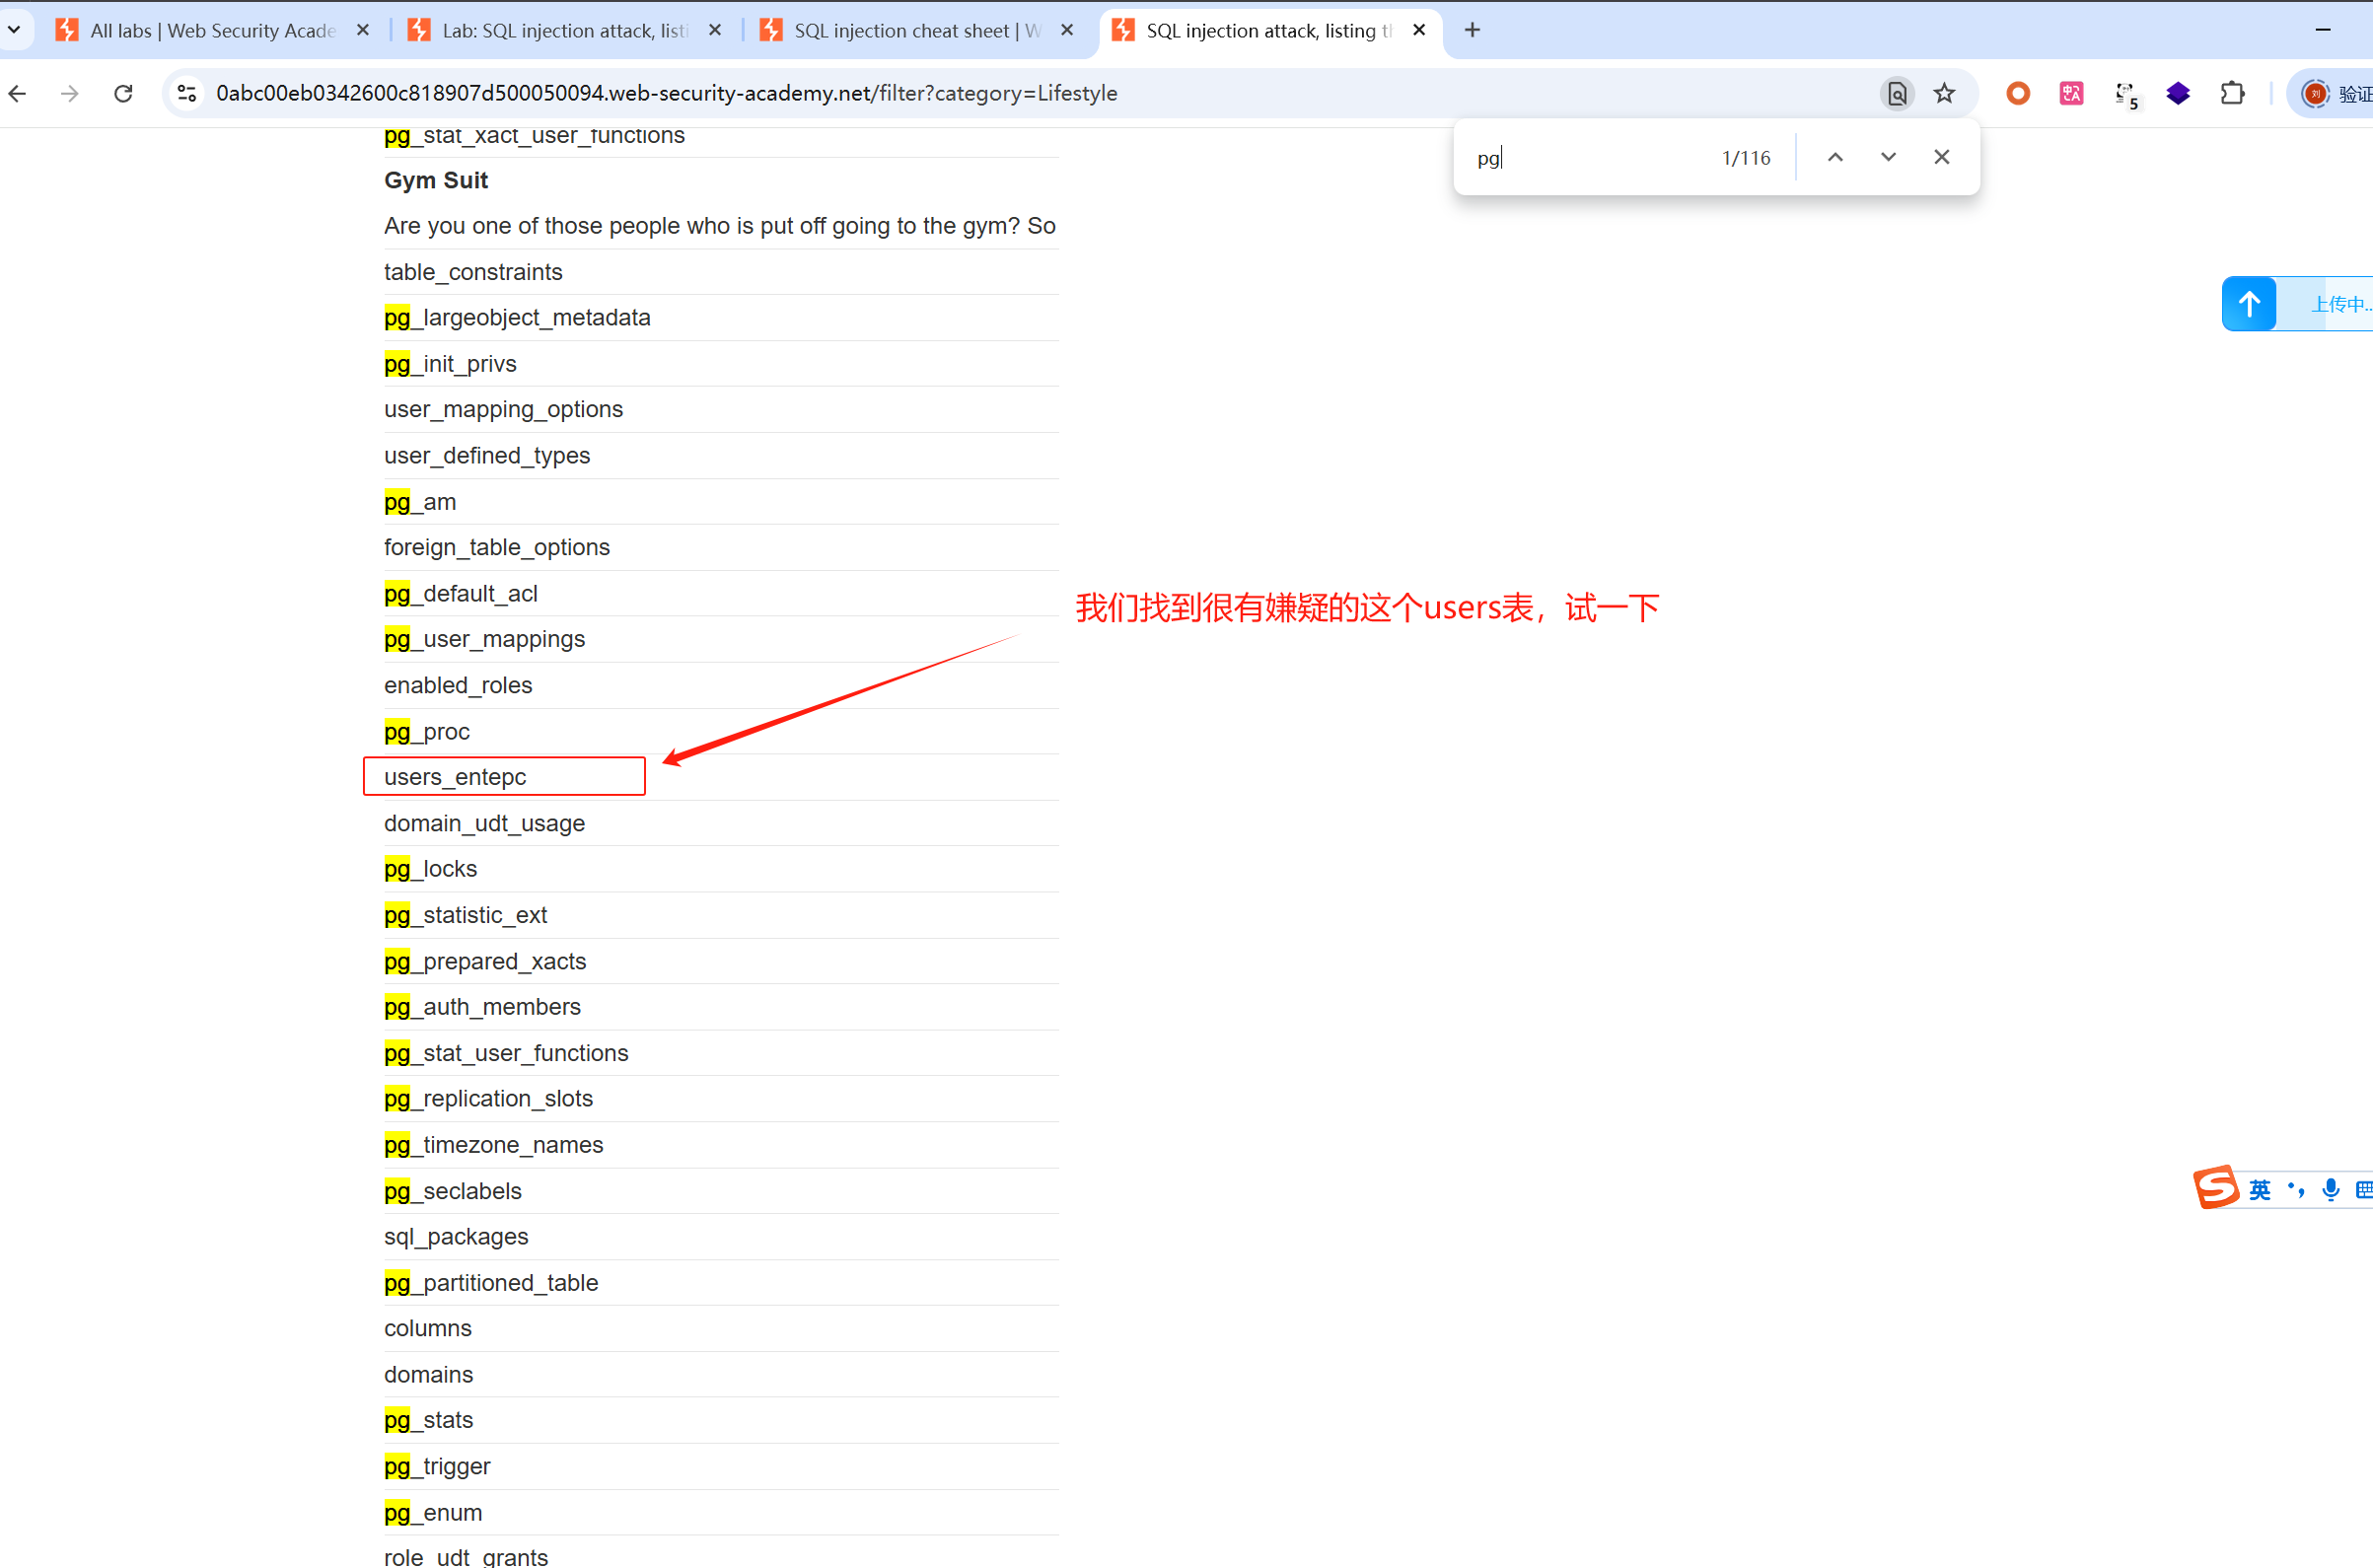Open the search-by-image lens icon in the address bar
This screenshot has width=2373, height=1568.
tap(1896, 93)
